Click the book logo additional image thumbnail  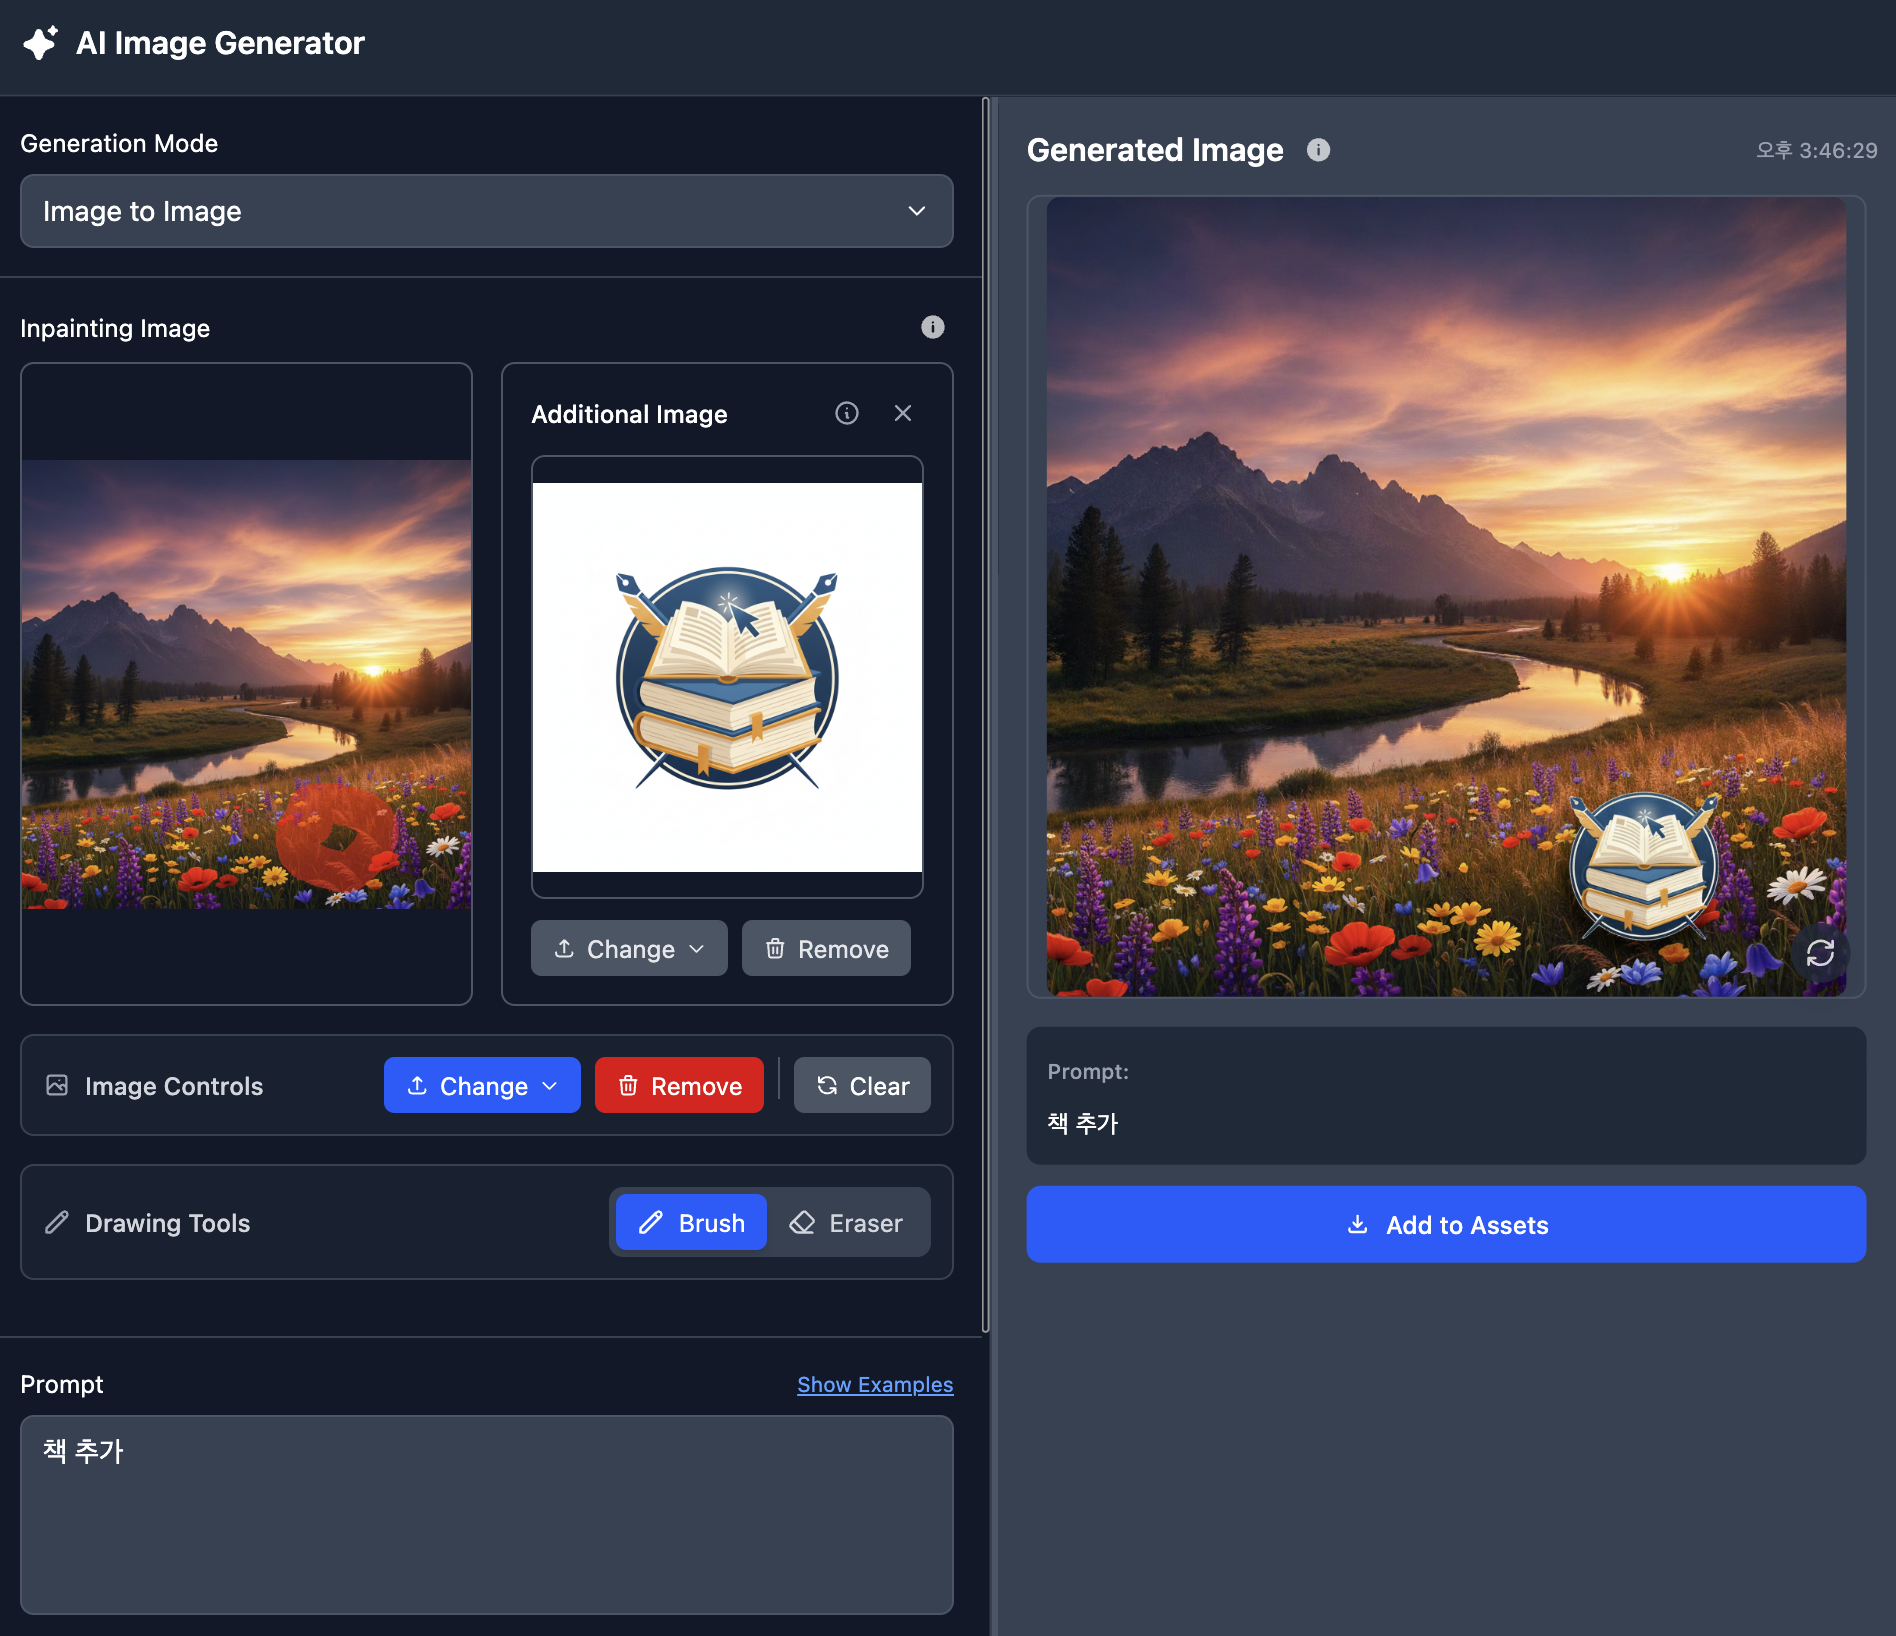pyautogui.click(x=727, y=677)
